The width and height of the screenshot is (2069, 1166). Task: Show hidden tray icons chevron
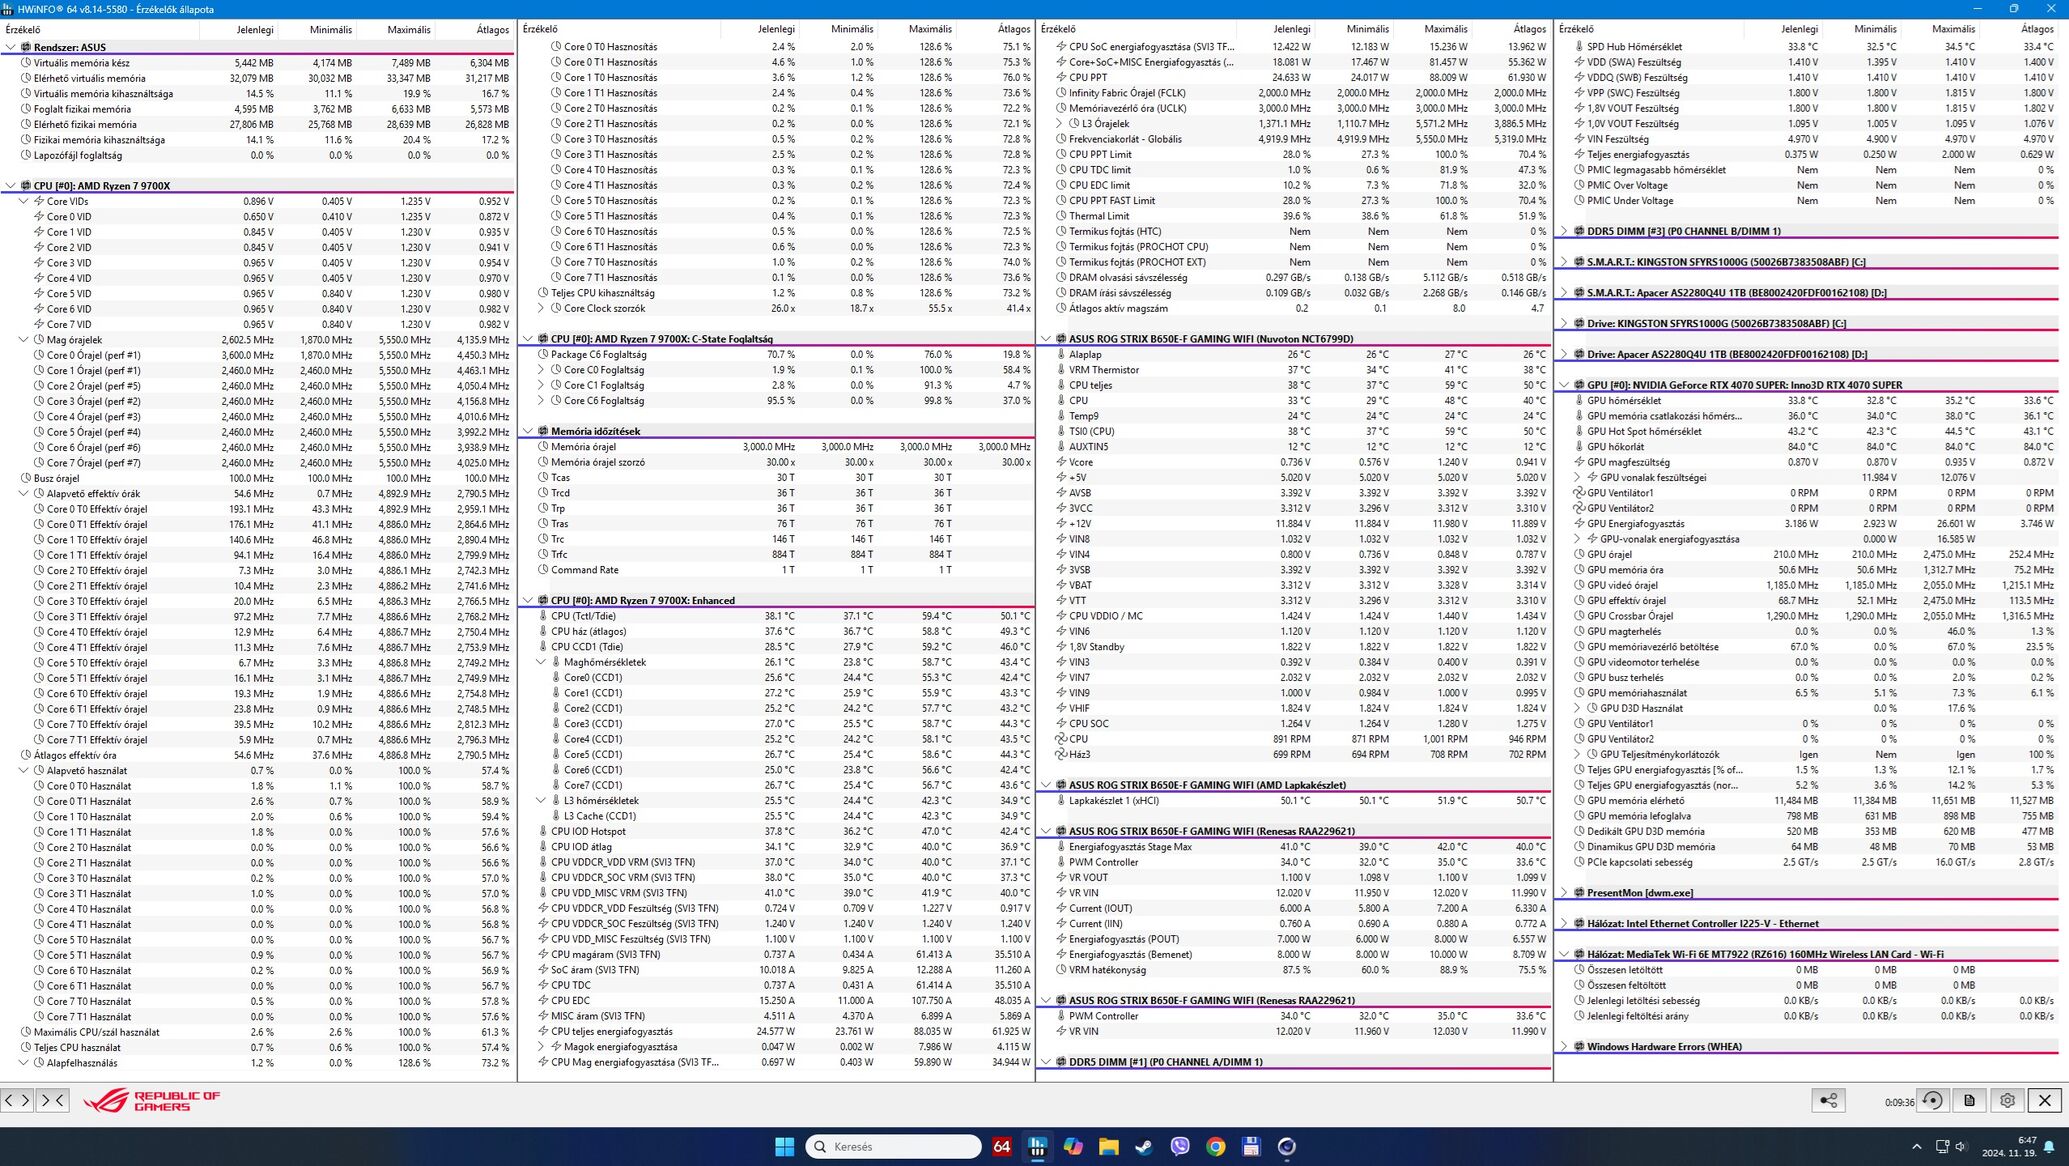coord(1916,1146)
